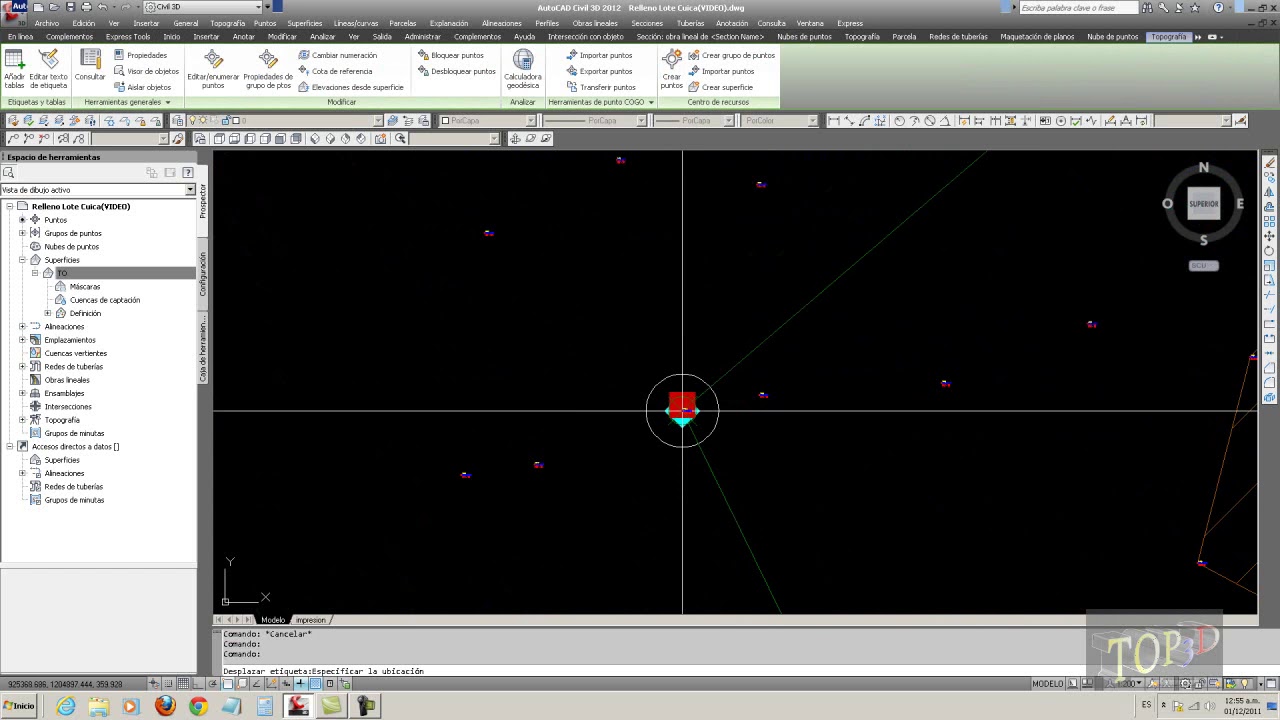This screenshot has height=720, width=1280.
Task: Click the binoculars search icon
Action: coord(1149,7)
